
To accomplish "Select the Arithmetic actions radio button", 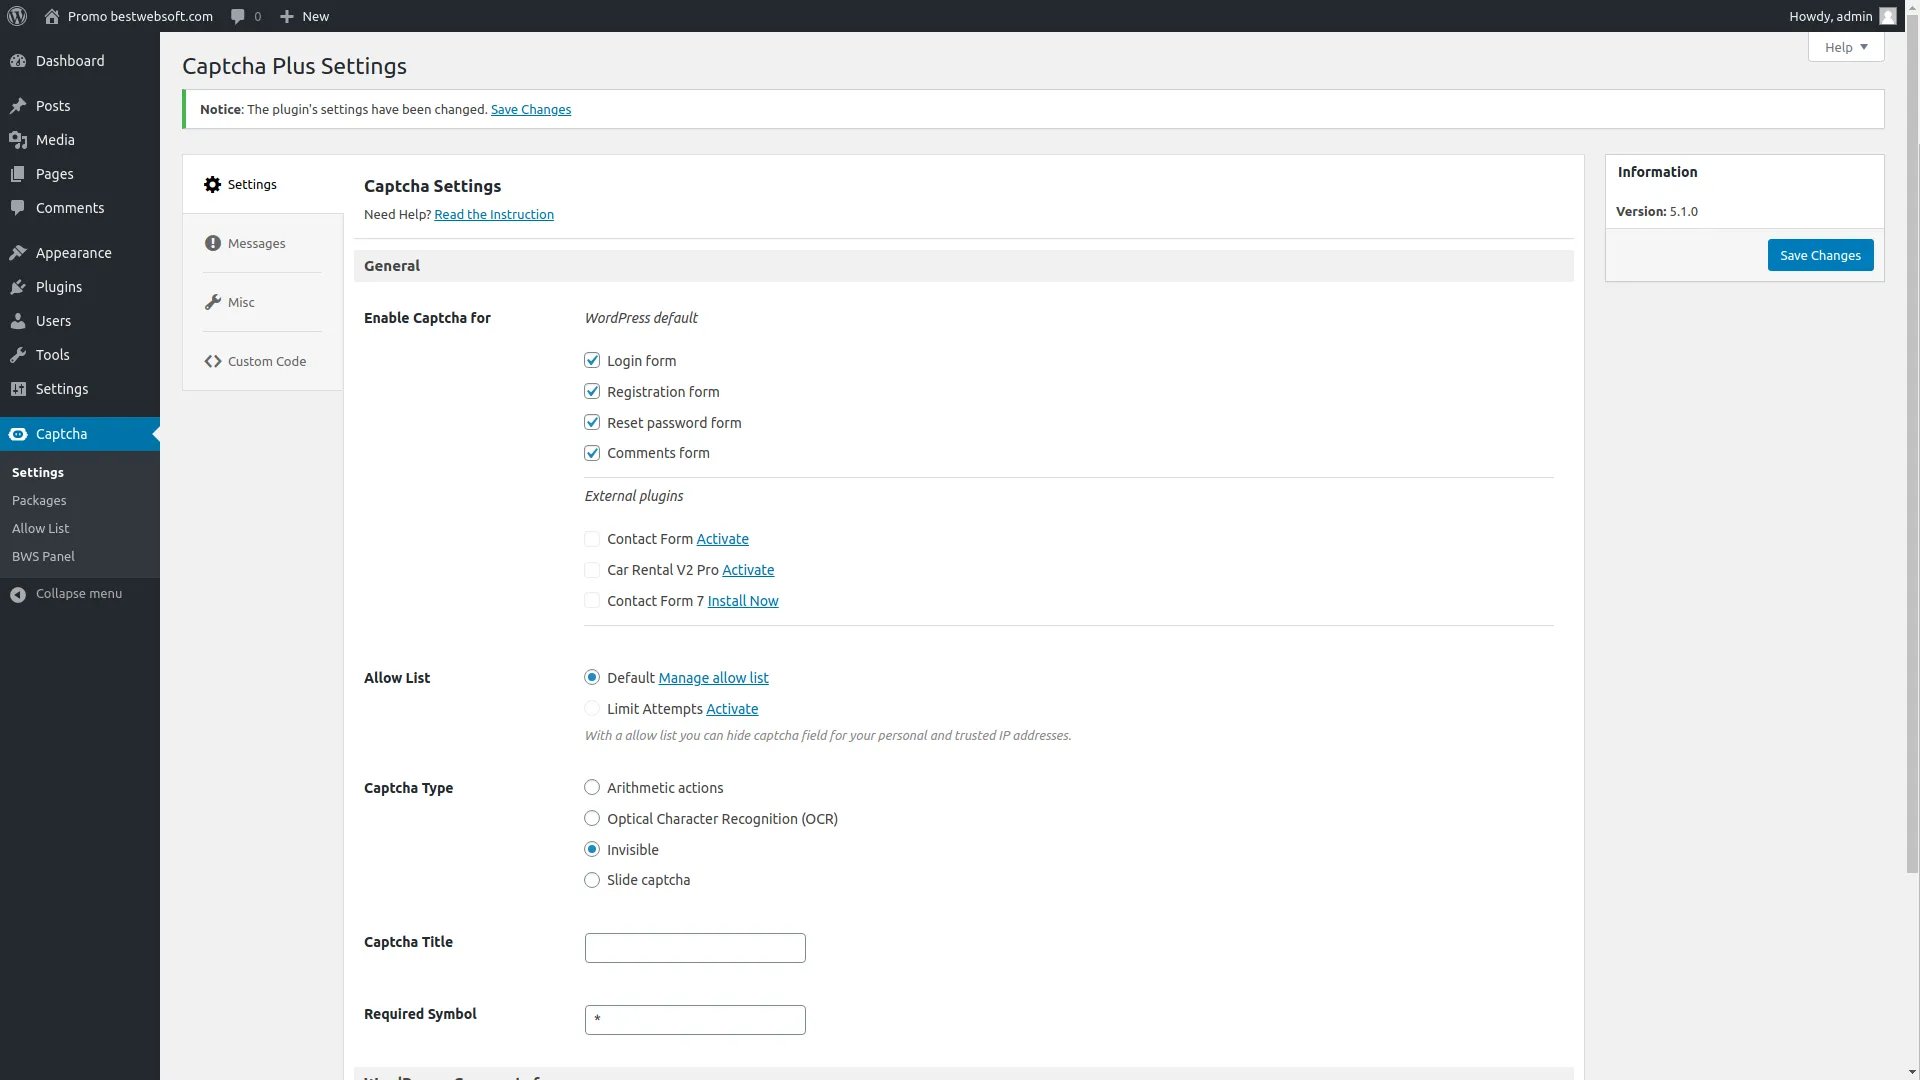I will click(591, 787).
